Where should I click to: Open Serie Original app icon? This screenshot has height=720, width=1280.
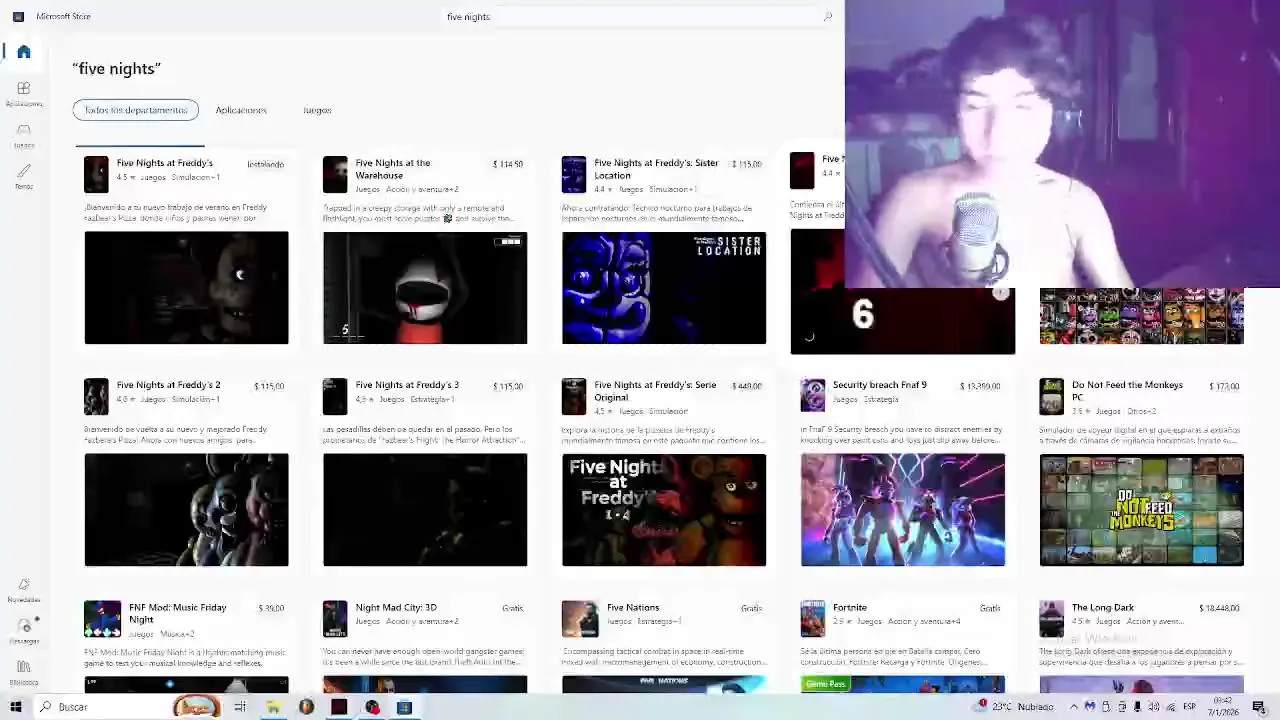[x=574, y=396]
